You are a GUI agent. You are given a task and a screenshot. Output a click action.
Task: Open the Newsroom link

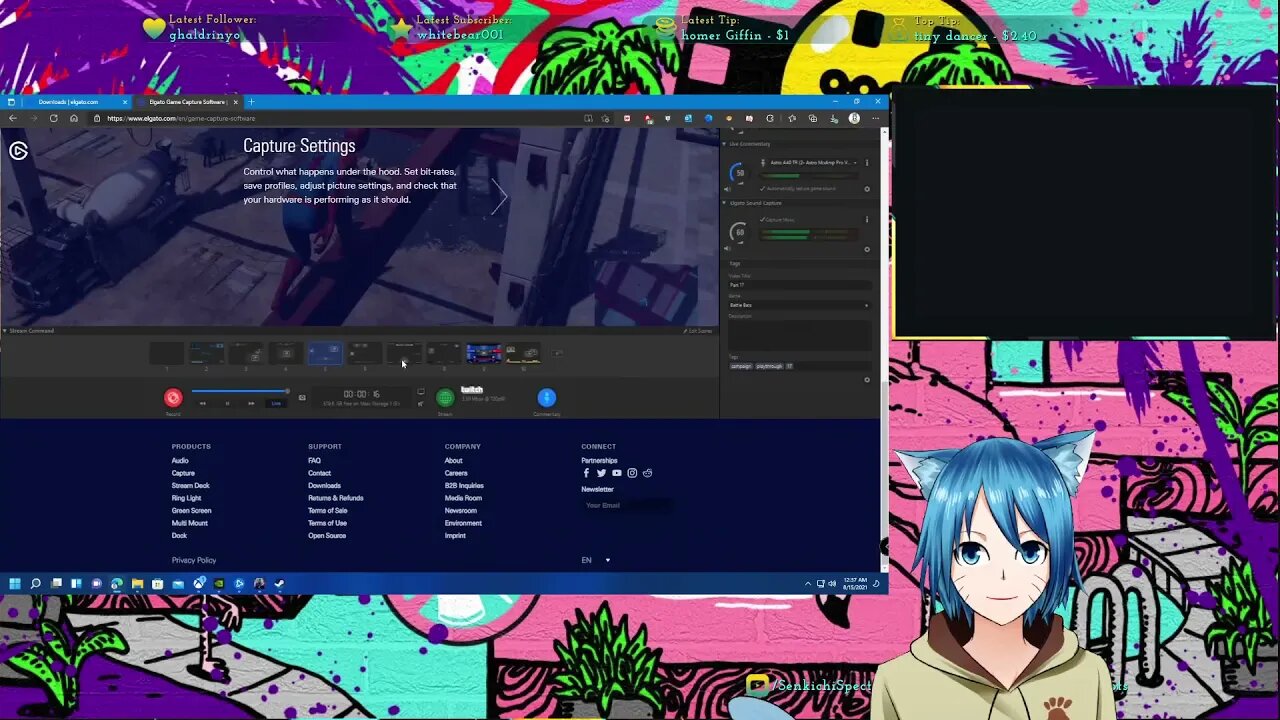(461, 511)
